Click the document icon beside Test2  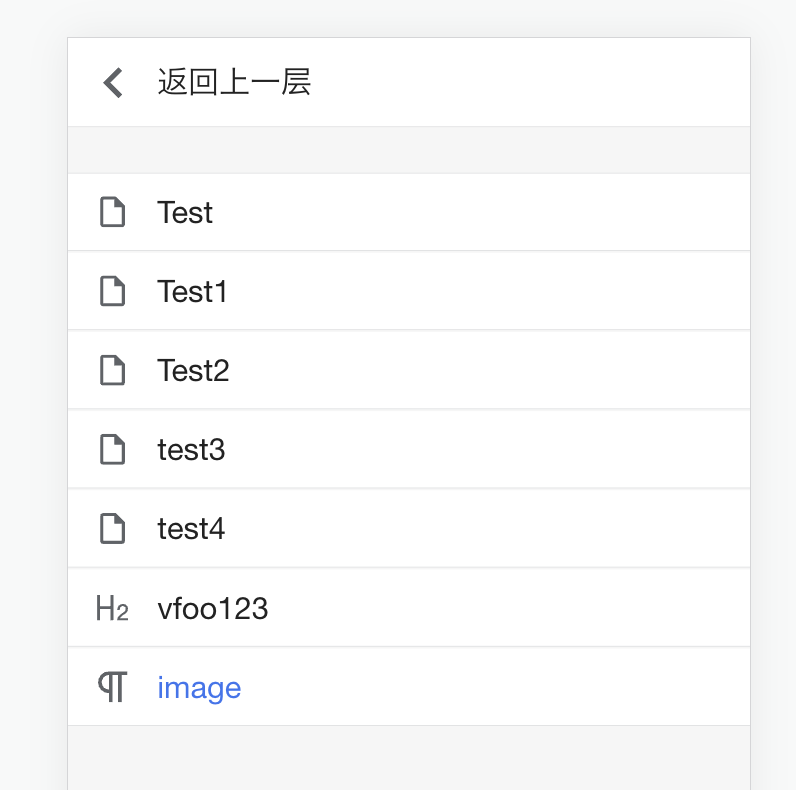point(112,370)
